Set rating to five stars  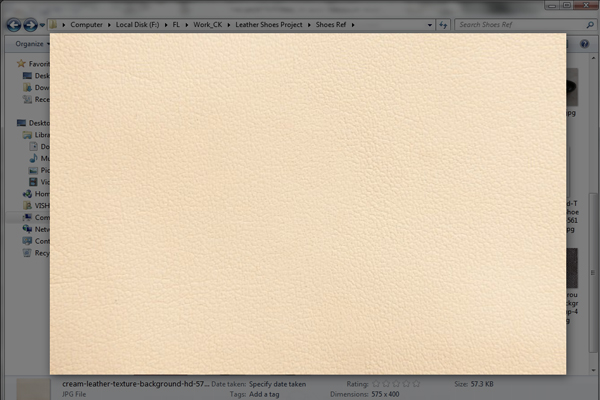(x=416, y=384)
